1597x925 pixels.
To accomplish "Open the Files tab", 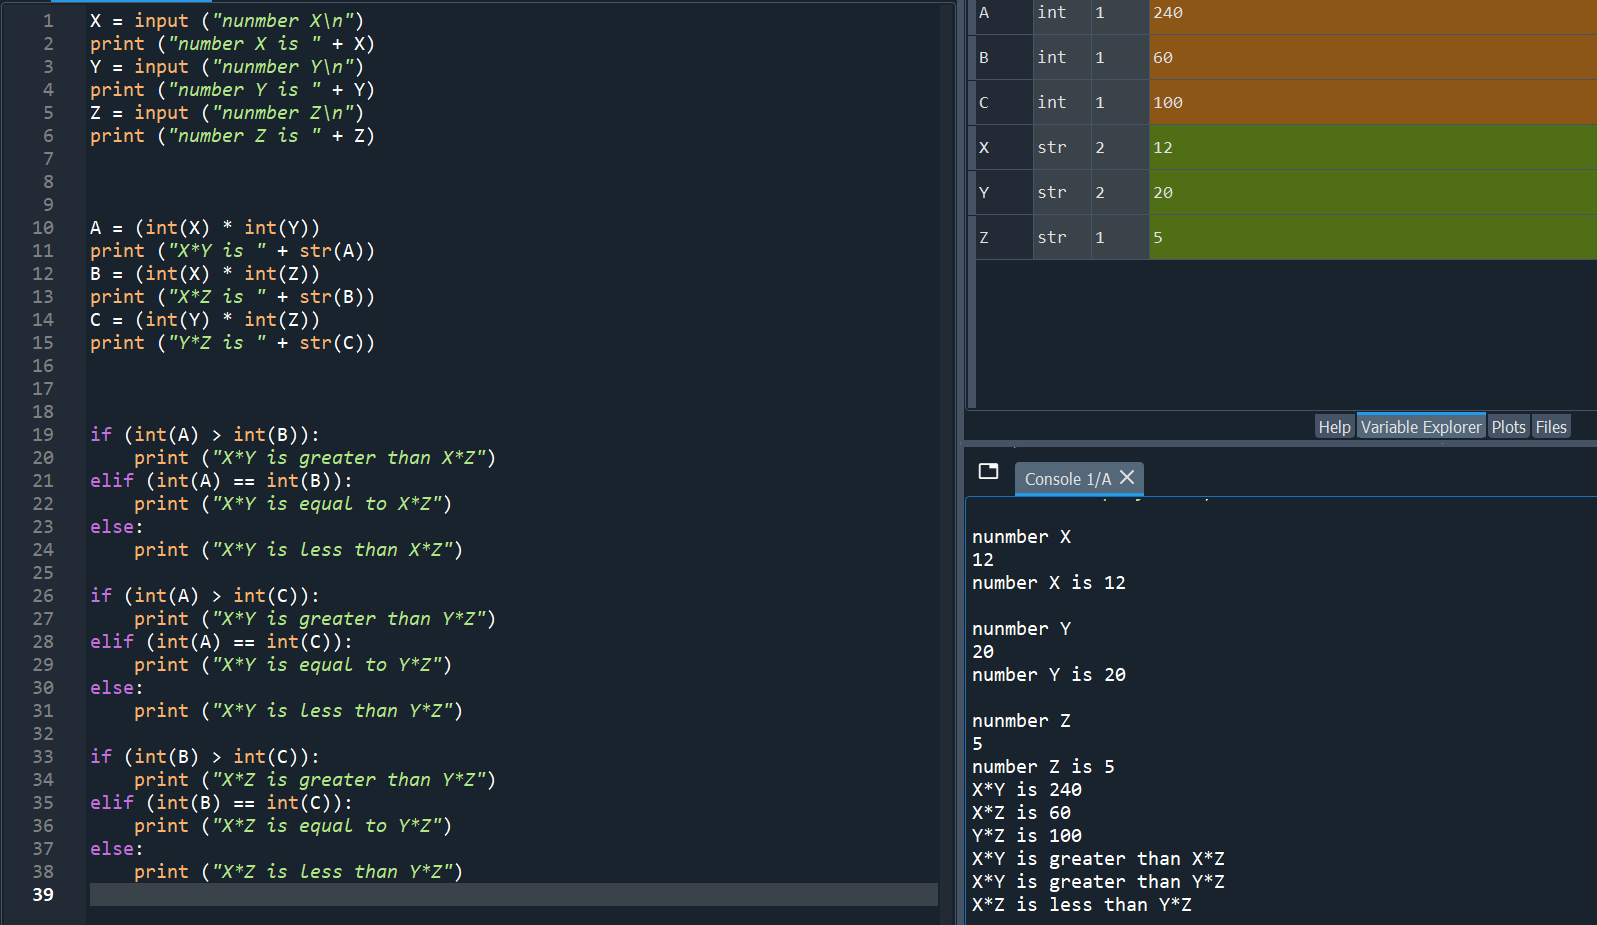I will (1550, 427).
